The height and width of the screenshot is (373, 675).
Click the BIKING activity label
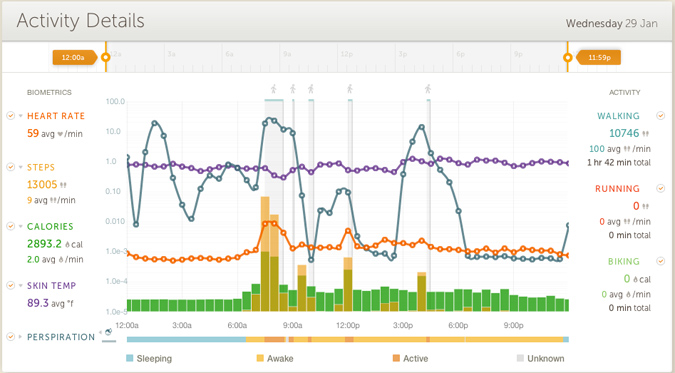click(624, 261)
